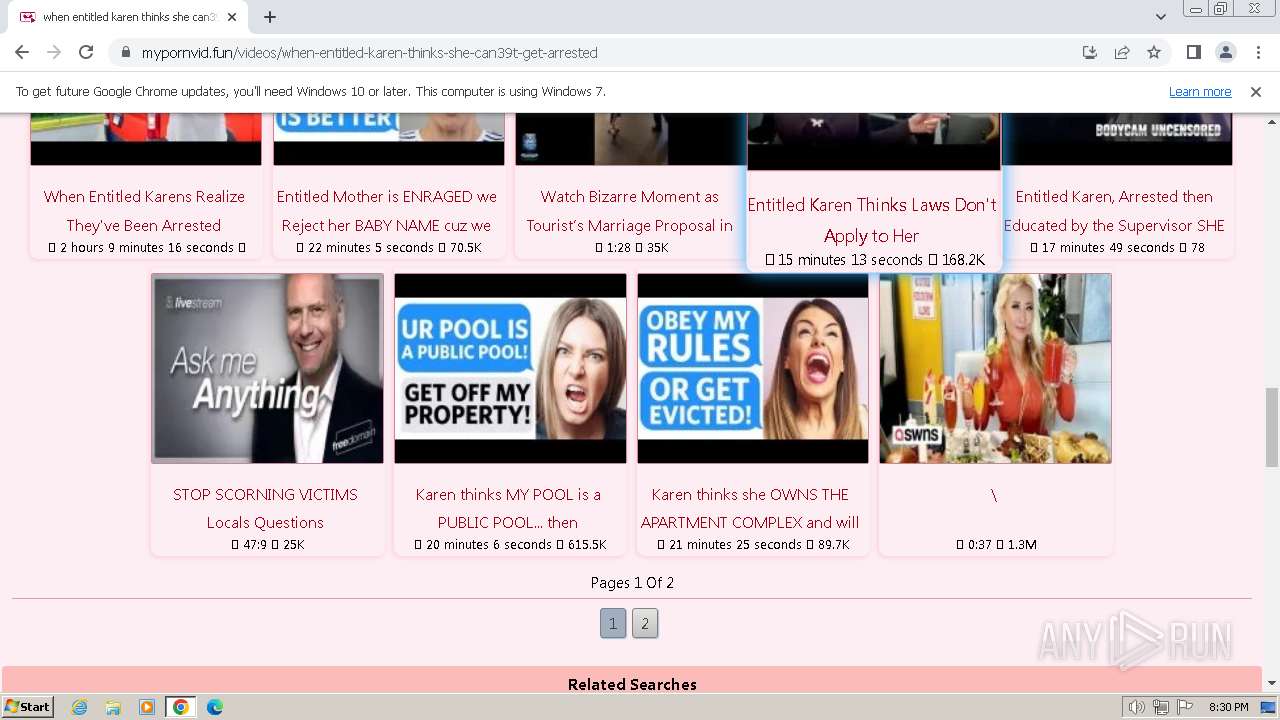The height and width of the screenshot is (720, 1280).
Task: Open the 'UR POOL IS A PUBLIC POOL' thumbnail
Action: 510,368
